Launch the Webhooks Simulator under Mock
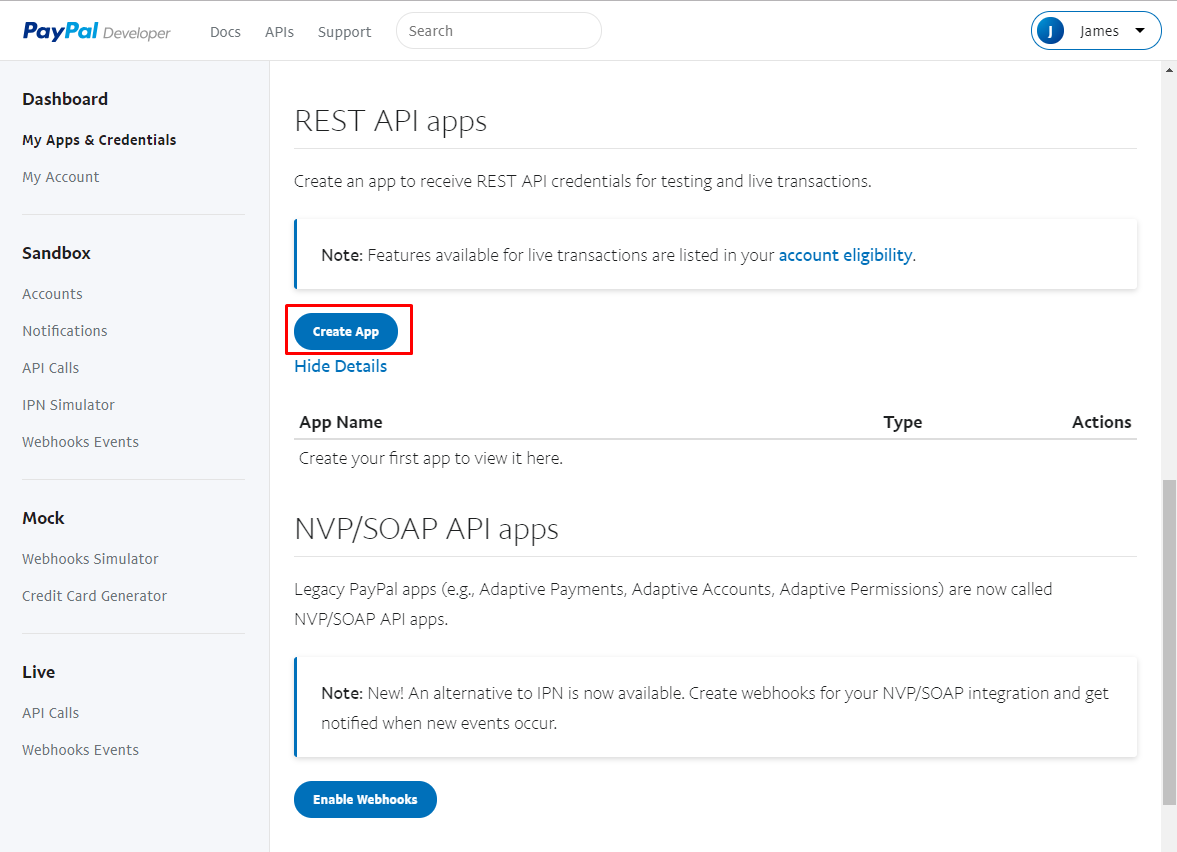Viewport: 1177px width, 852px height. (90, 559)
